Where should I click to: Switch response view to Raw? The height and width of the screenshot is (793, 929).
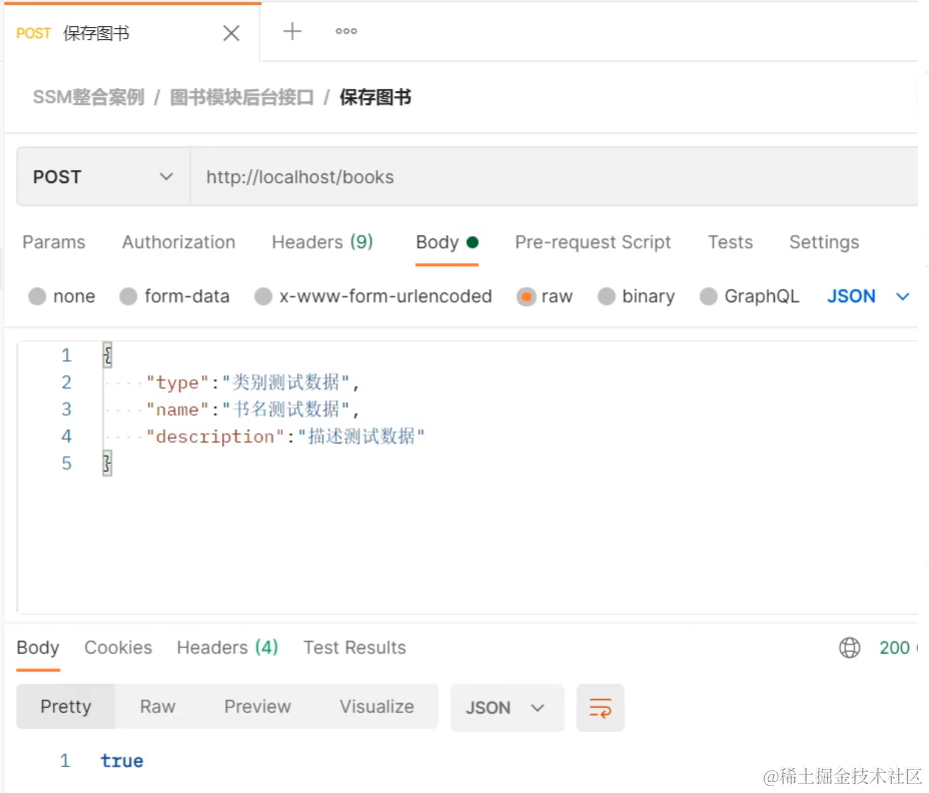click(x=158, y=706)
